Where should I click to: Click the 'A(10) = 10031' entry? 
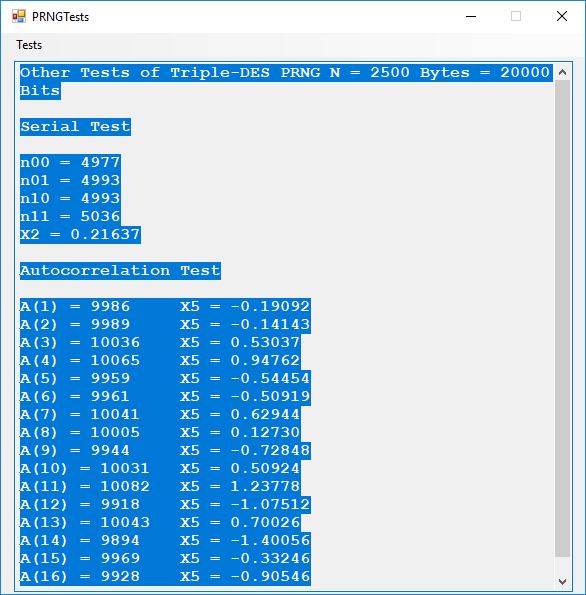click(85, 469)
